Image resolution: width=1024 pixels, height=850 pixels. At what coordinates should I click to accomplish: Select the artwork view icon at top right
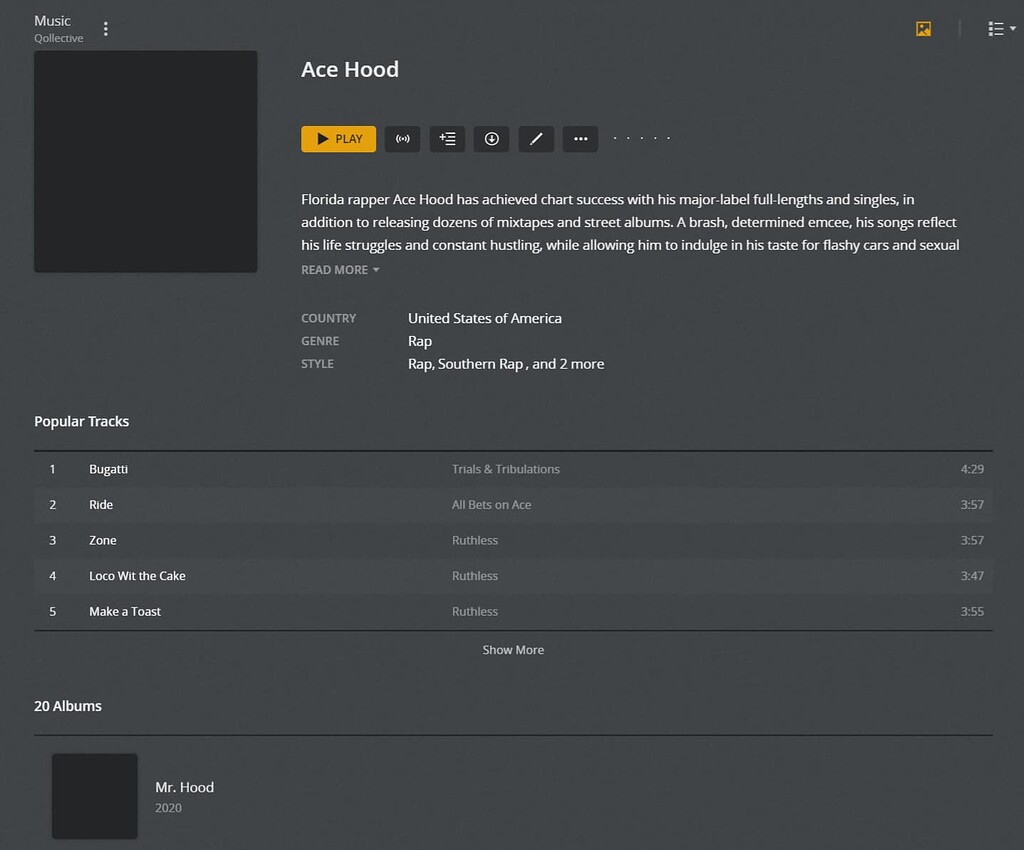tap(923, 27)
